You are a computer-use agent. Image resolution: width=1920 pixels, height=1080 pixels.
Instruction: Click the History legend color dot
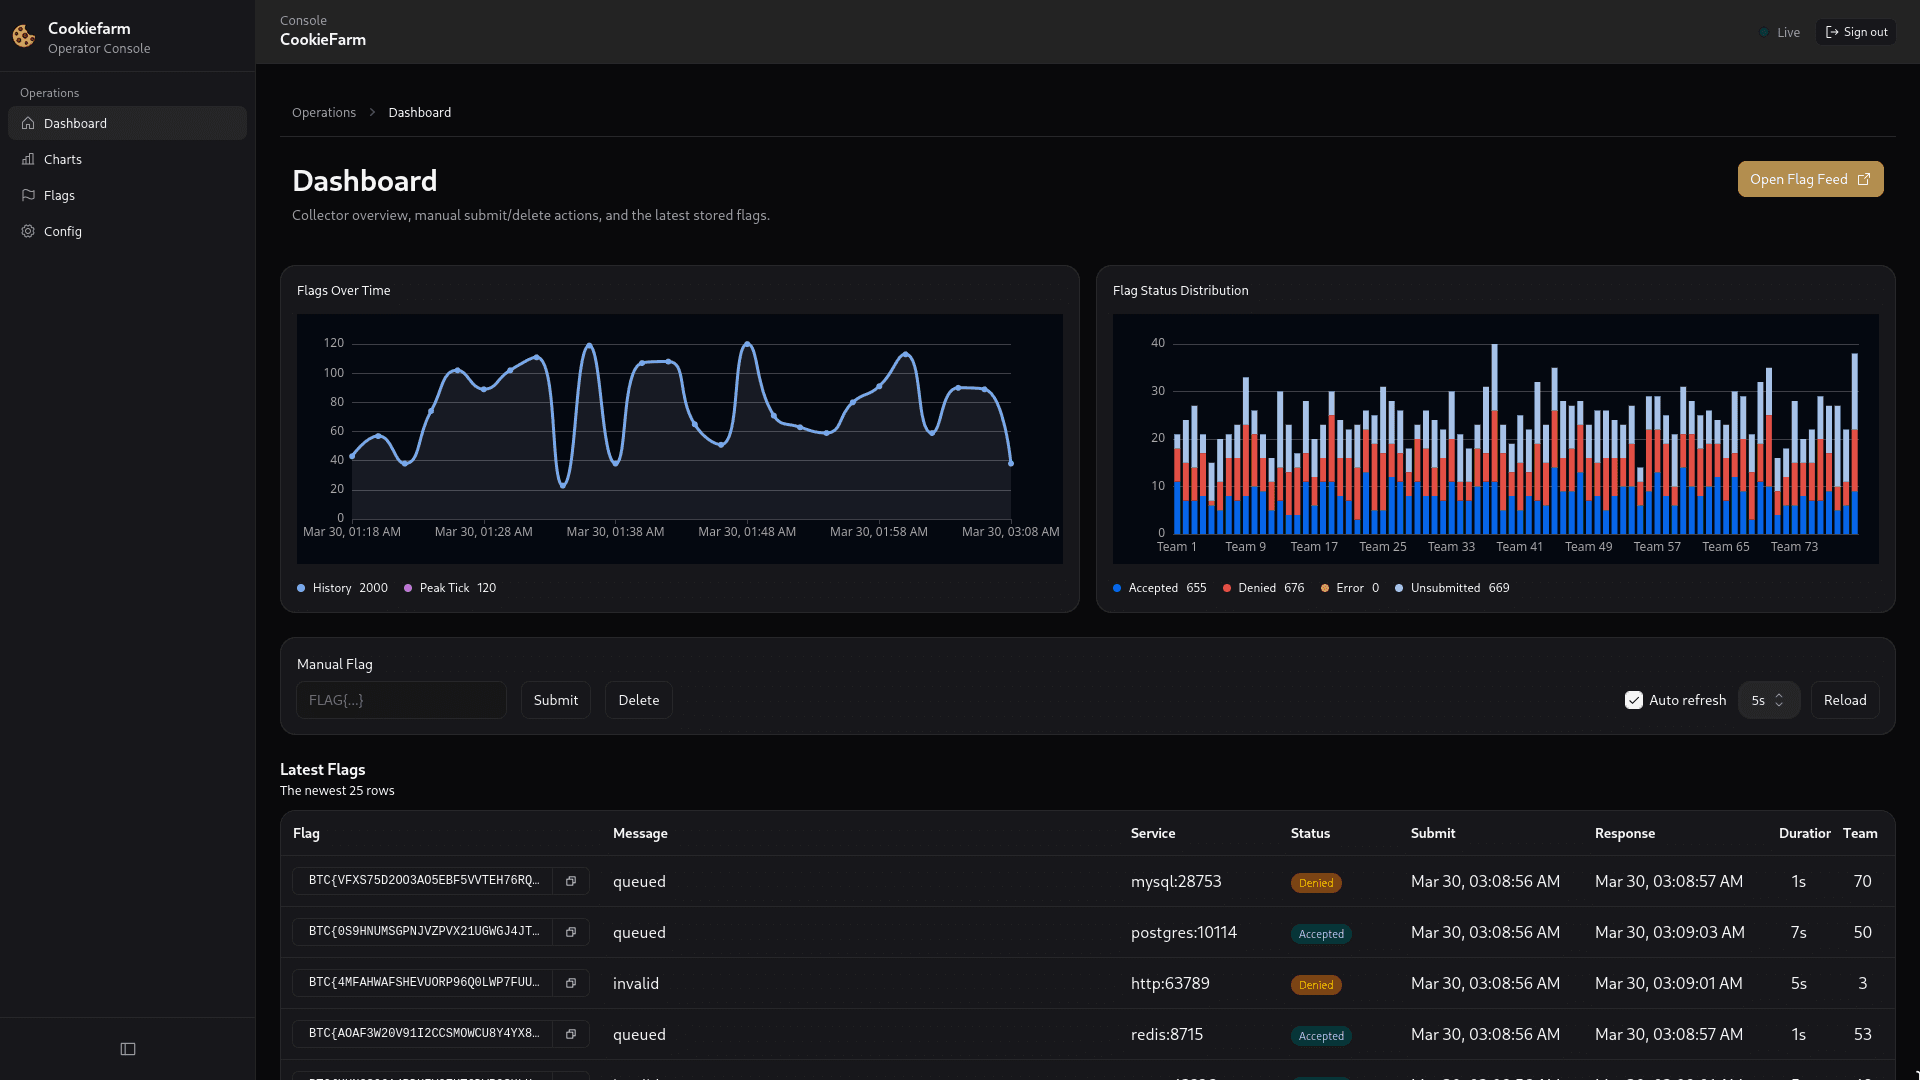click(299, 588)
